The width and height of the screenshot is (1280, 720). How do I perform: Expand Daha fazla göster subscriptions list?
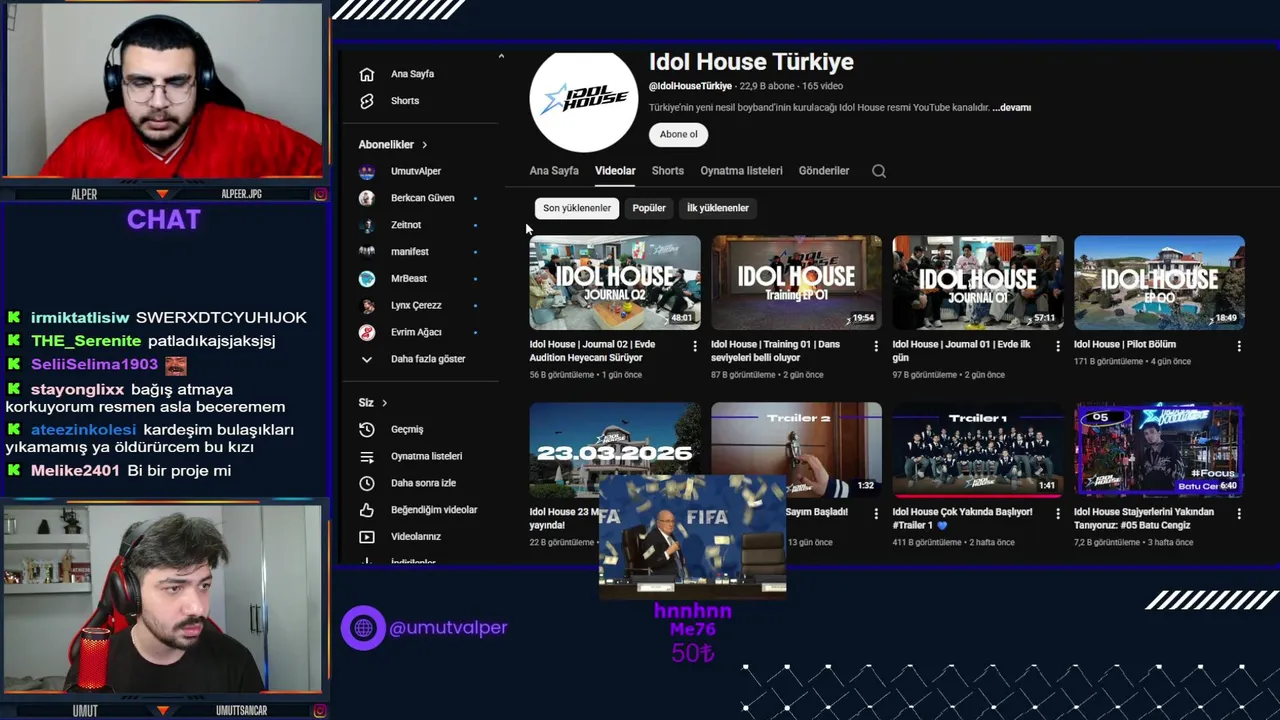(414, 359)
